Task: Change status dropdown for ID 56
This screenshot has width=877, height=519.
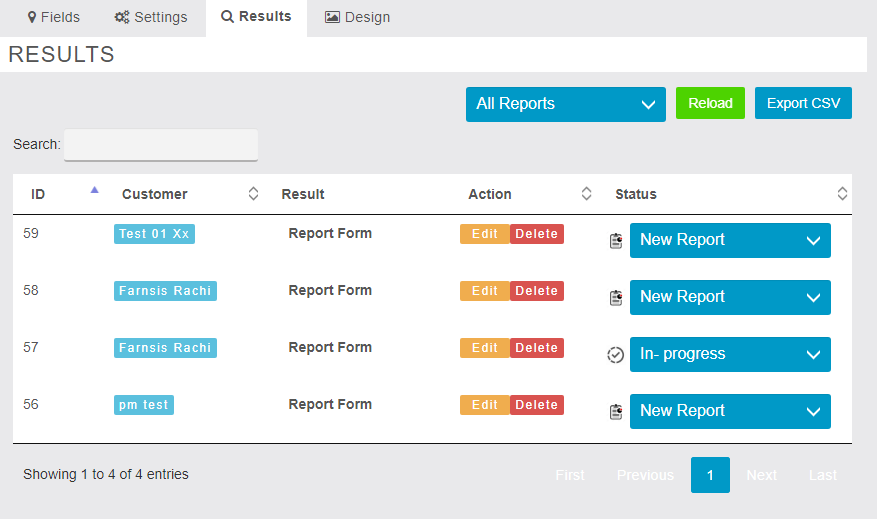Action: [730, 411]
